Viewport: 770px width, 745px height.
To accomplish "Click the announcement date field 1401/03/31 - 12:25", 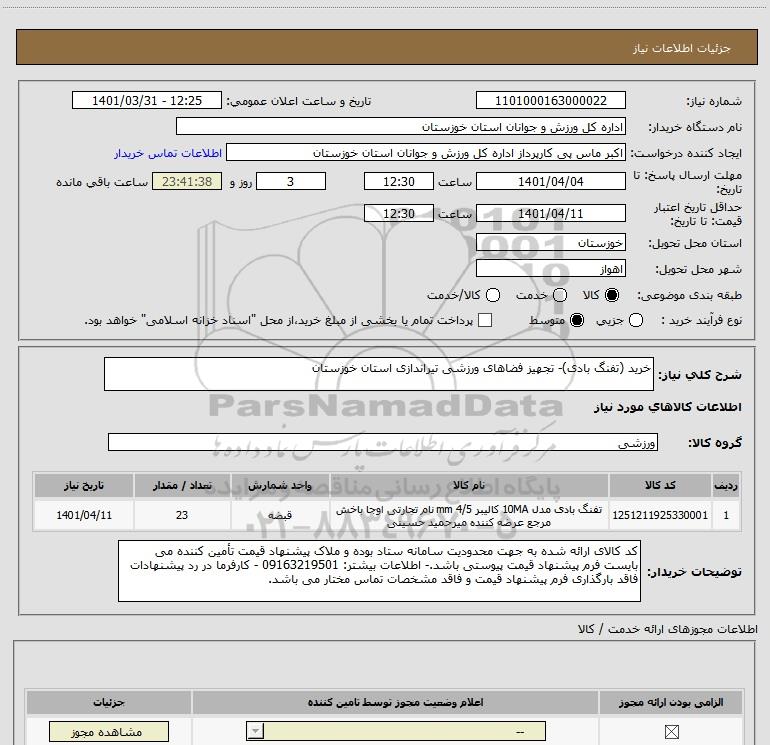I will (x=147, y=101).
